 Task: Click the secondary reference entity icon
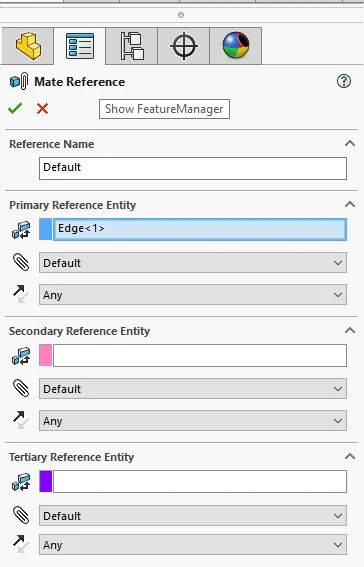click(21, 356)
